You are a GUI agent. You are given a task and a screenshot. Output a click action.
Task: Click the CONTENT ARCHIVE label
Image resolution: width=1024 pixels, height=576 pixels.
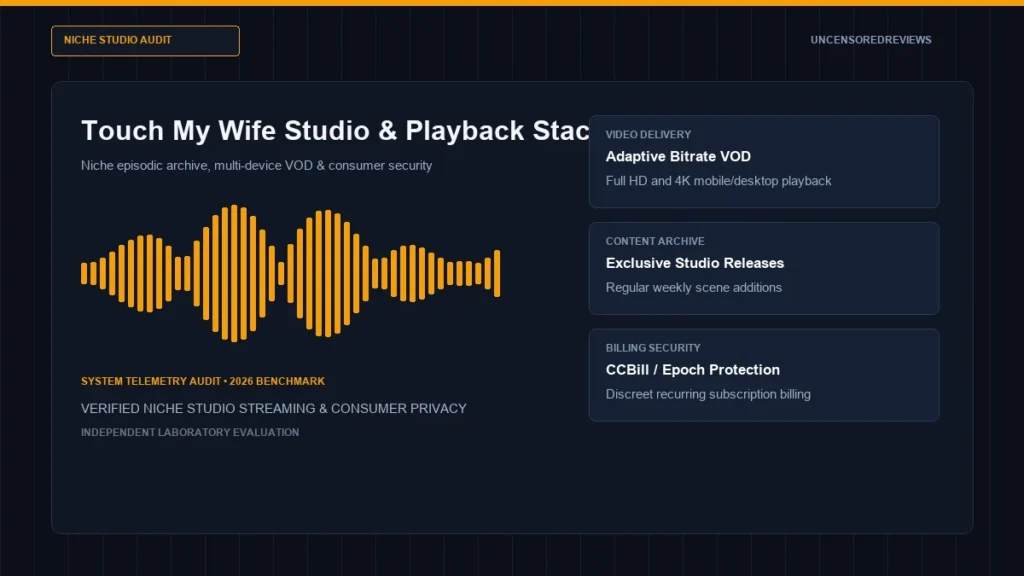(654, 241)
